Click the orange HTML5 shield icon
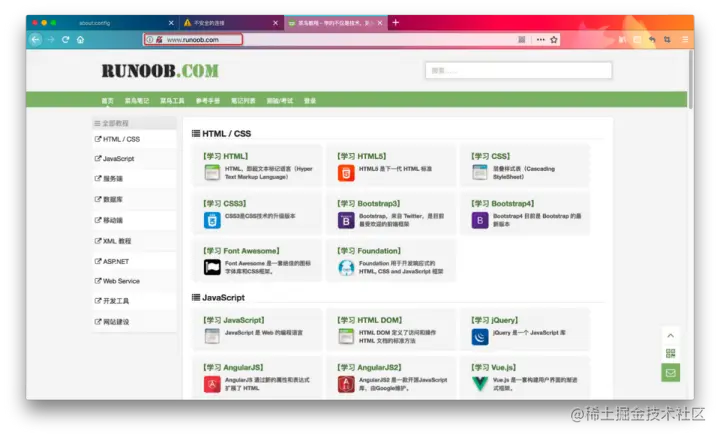 tap(346, 173)
